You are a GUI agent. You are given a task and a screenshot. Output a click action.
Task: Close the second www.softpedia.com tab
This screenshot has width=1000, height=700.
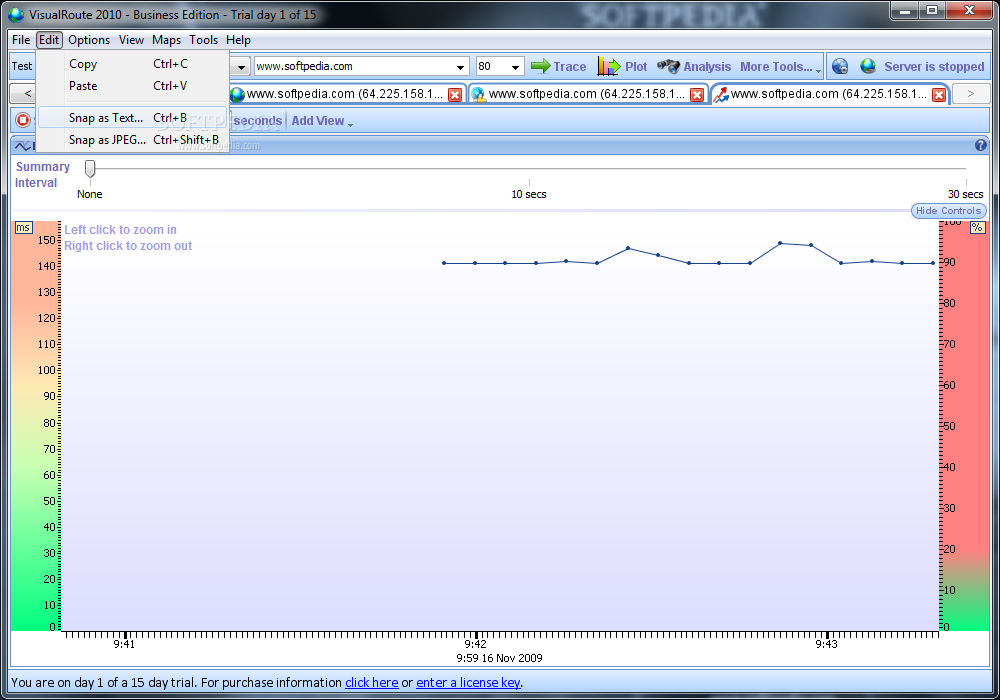click(x=697, y=95)
